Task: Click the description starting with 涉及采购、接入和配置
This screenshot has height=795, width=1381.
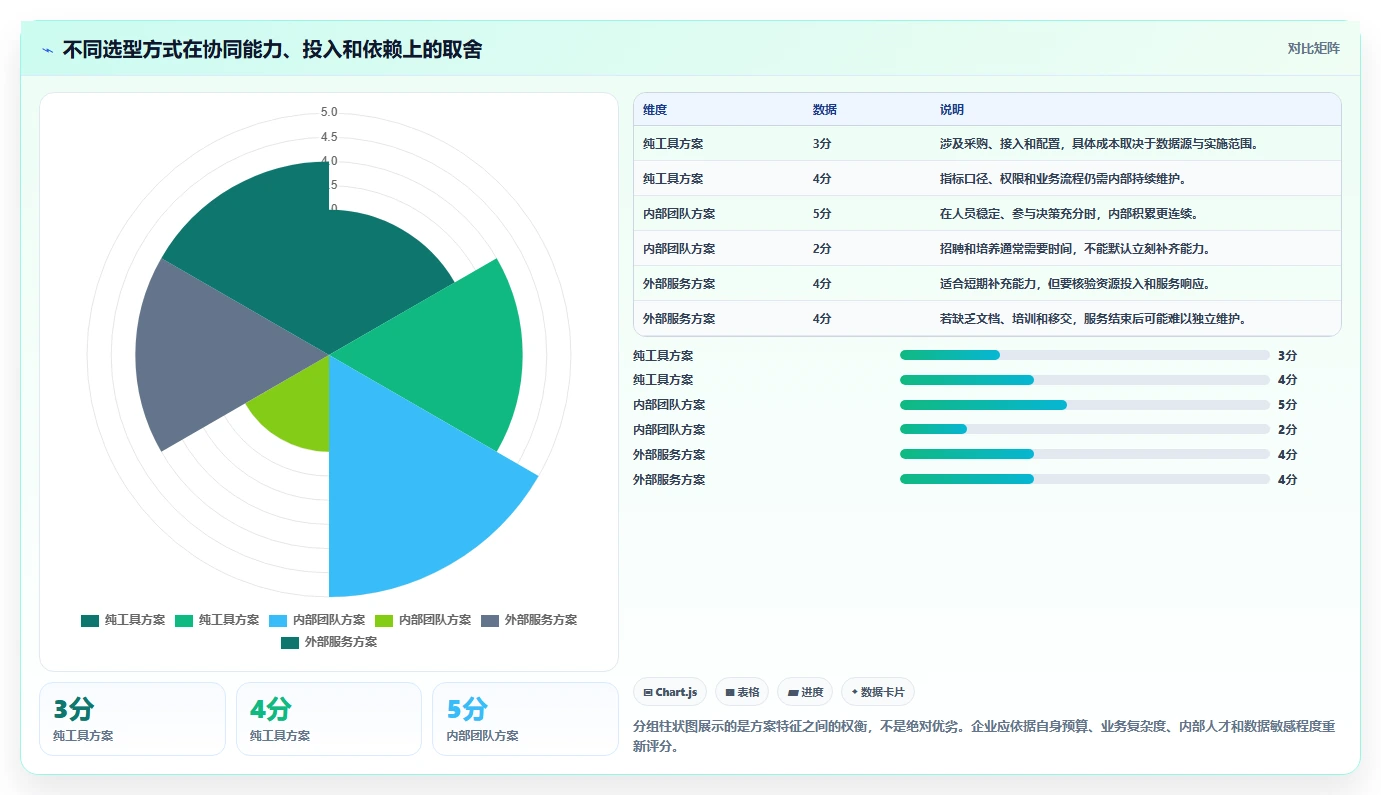Action: coord(1098,144)
